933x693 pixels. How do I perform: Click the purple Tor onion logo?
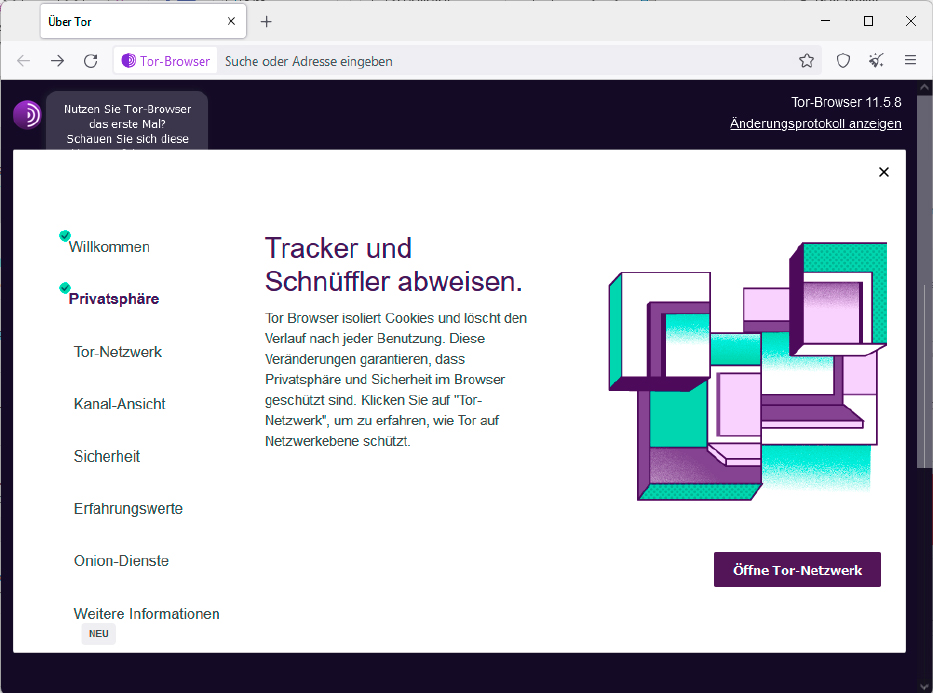click(27, 114)
